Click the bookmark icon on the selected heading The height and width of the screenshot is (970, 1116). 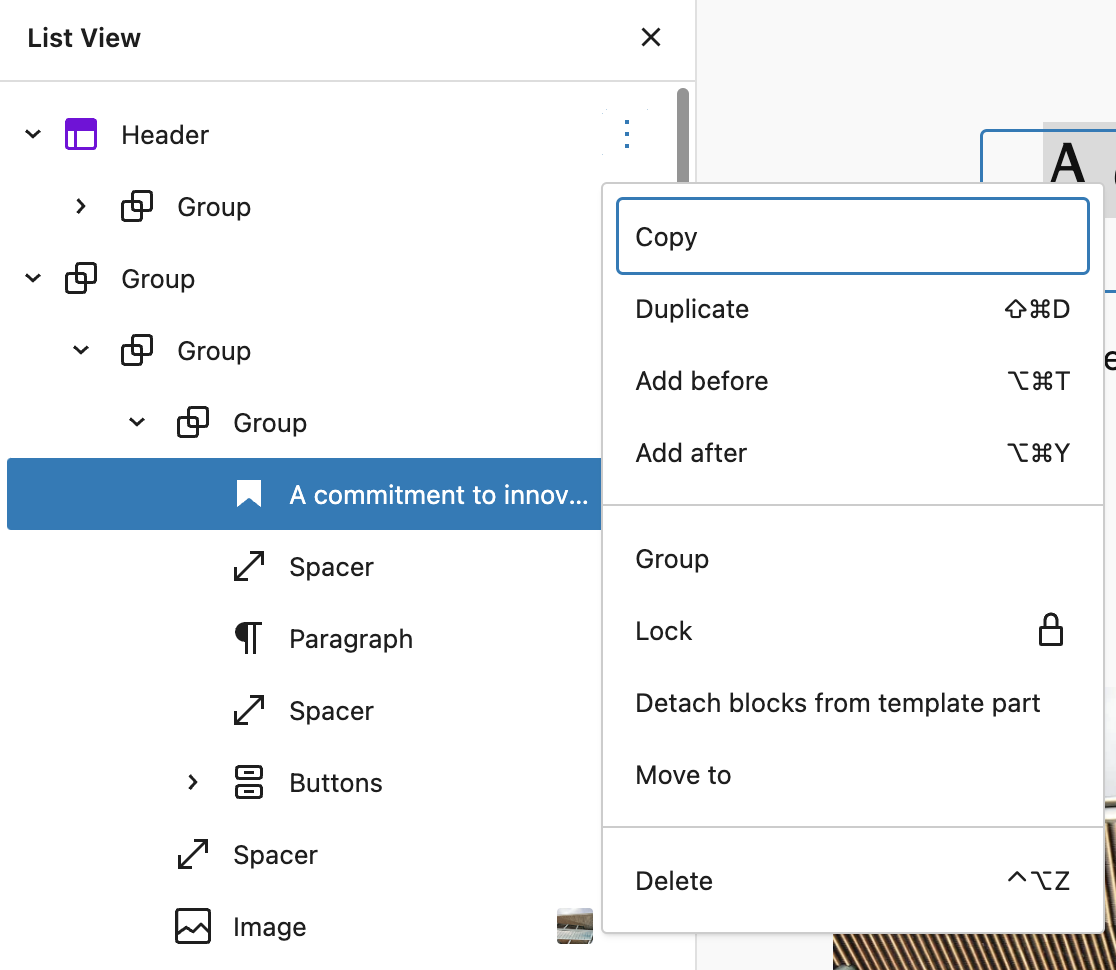[248, 493]
